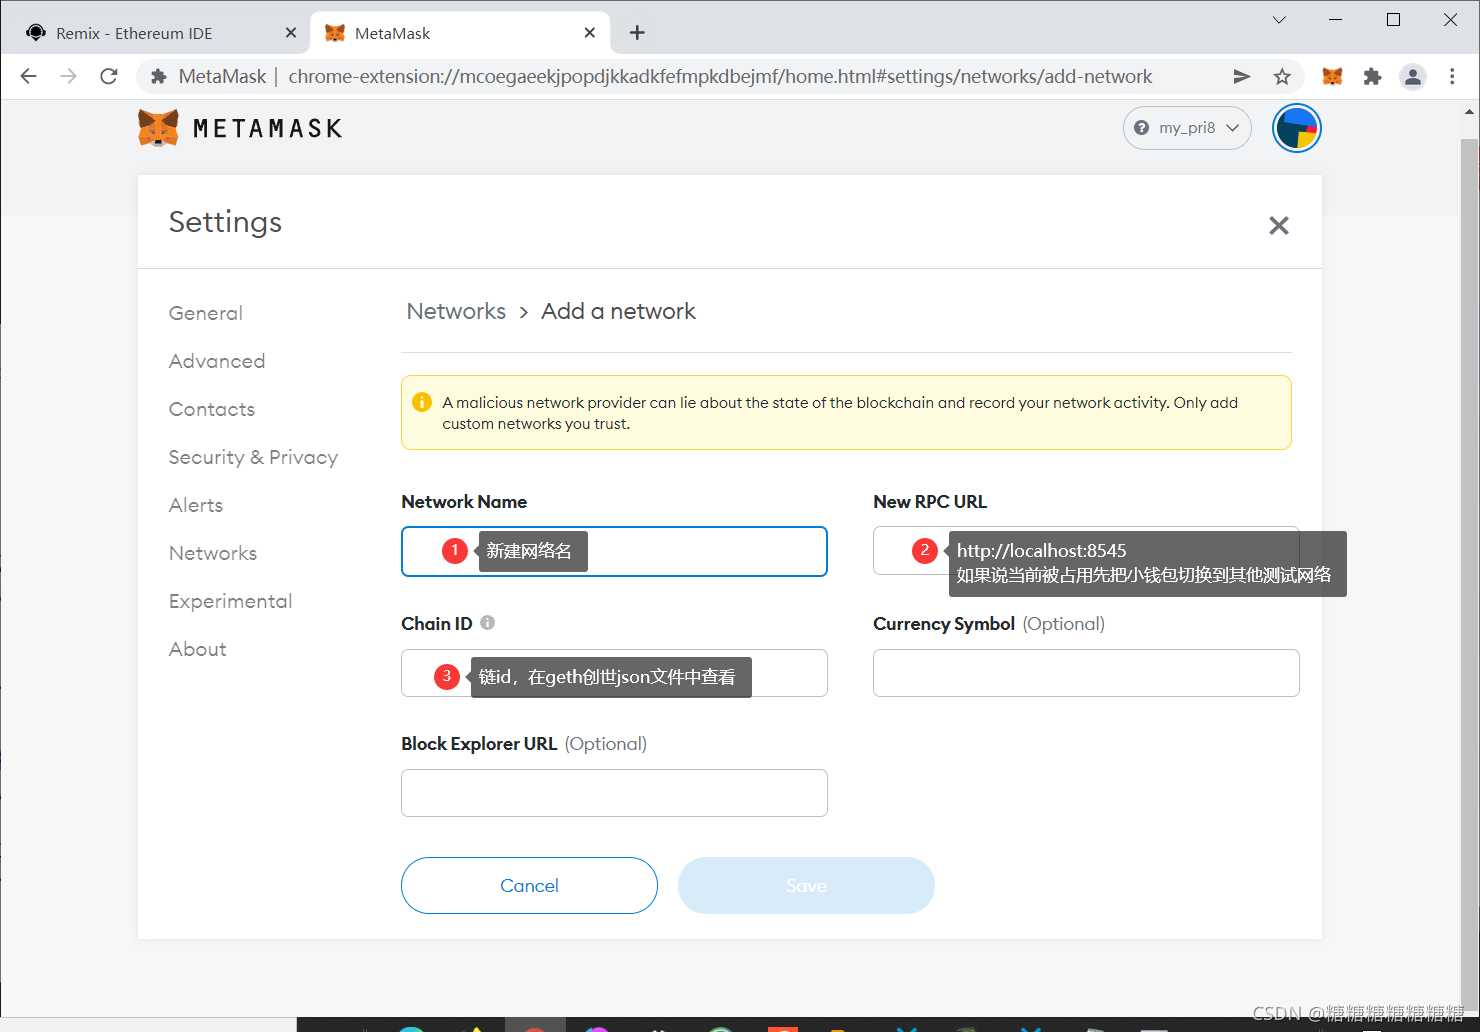Go forward in browser history
Screen dimensions: 1480x1032
(x=69, y=76)
